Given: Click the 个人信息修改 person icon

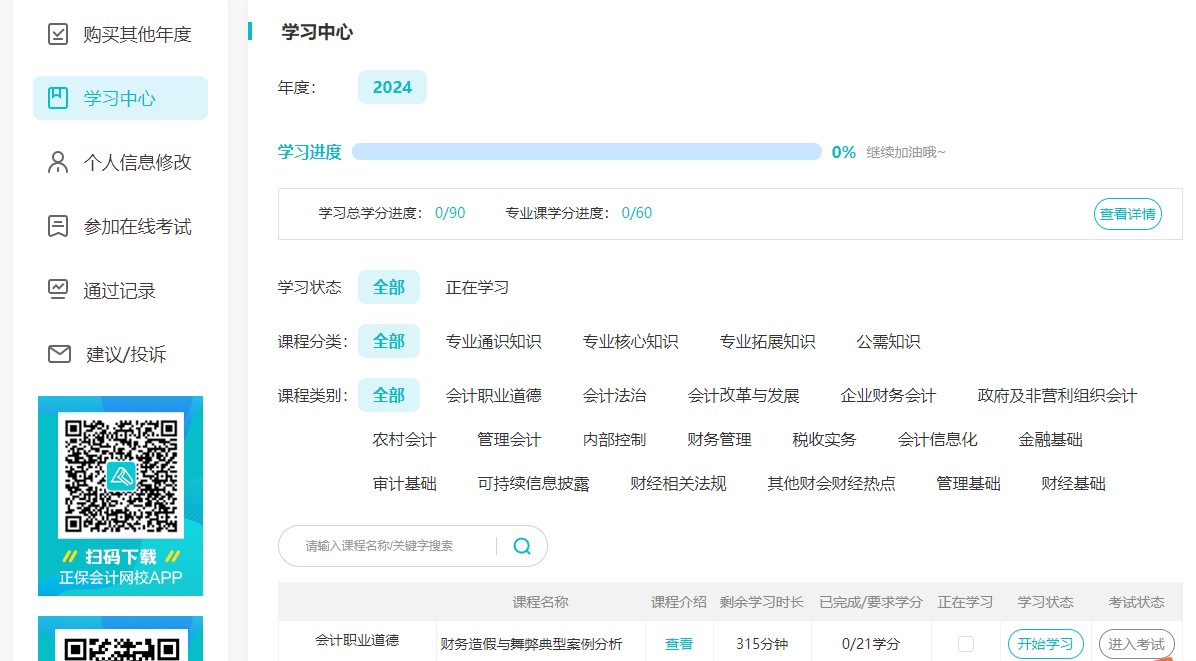Looking at the screenshot, I should (57, 162).
